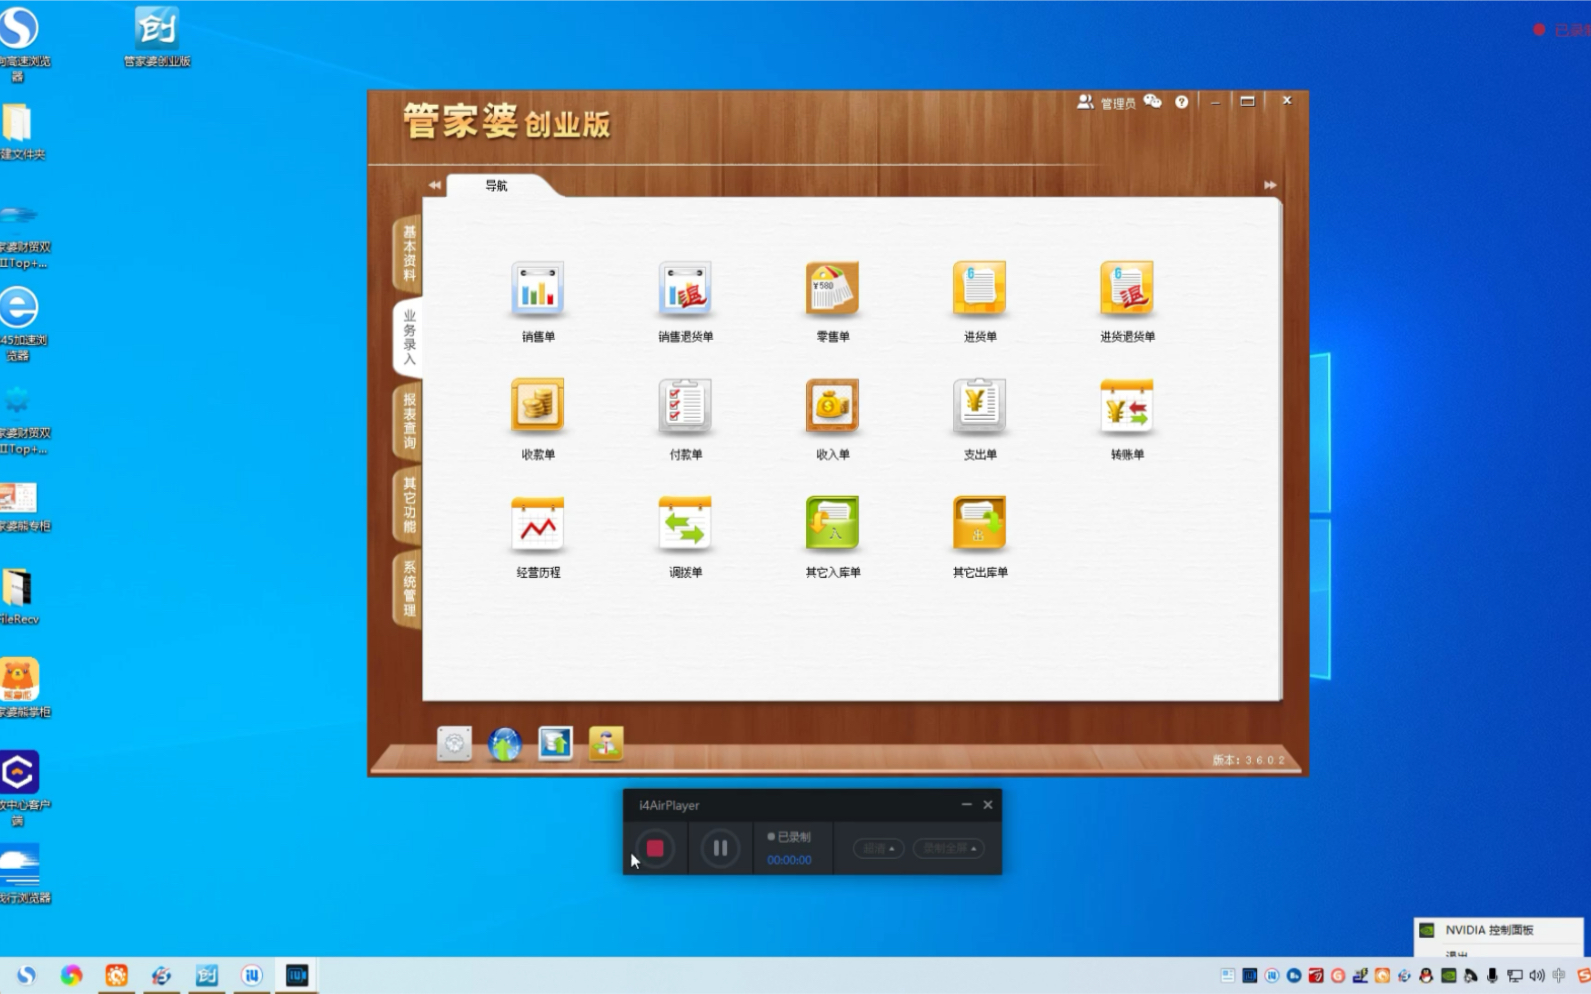
Task: Open the 收款单 receipt voucher icon
Action: pos(538,407)
